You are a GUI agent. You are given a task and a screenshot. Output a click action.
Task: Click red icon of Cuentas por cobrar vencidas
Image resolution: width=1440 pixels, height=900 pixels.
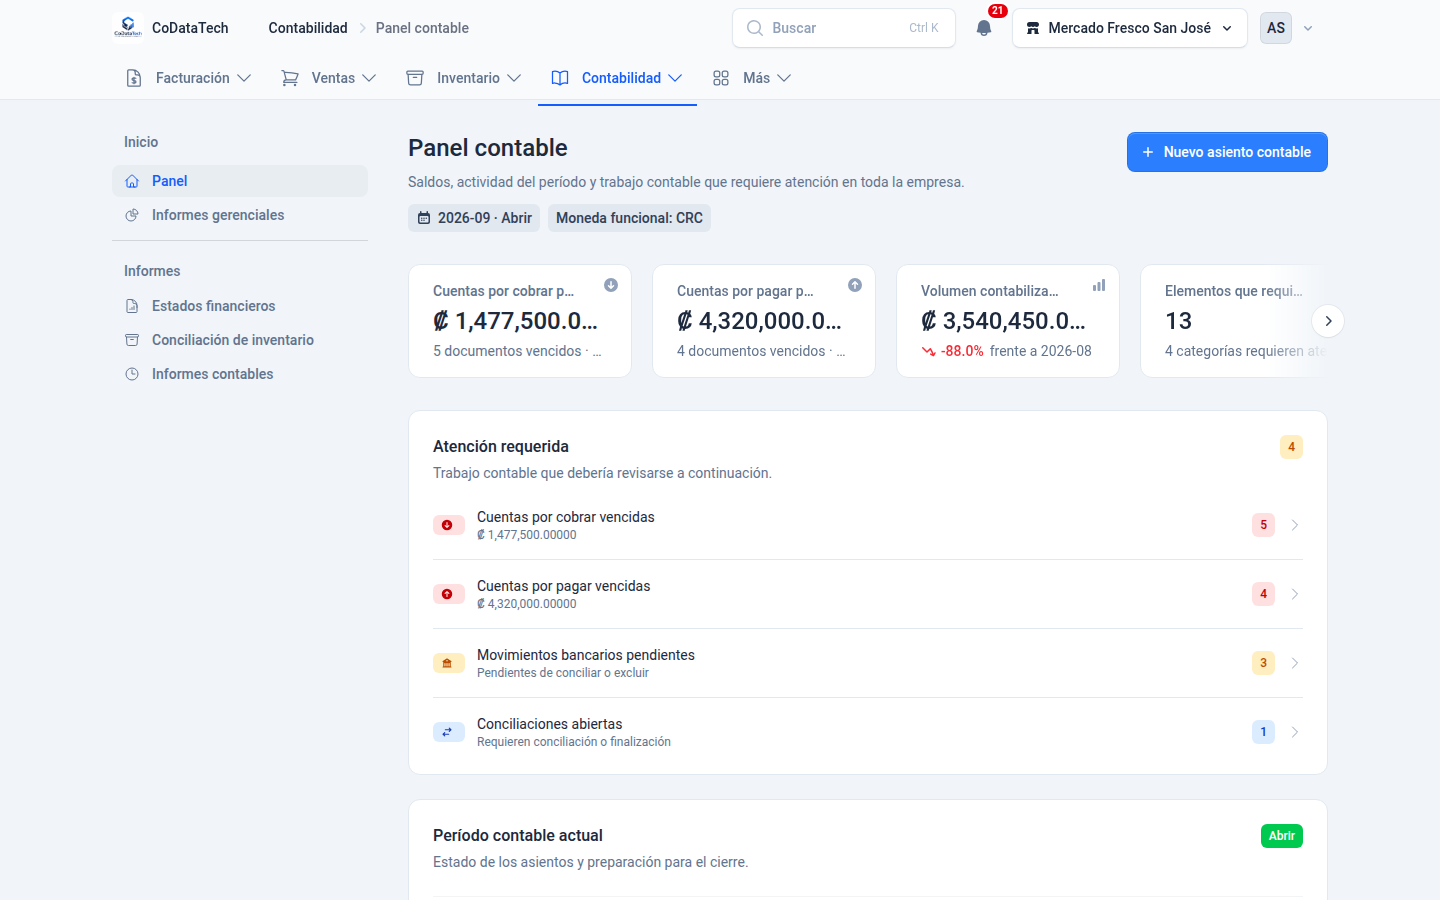[448, 525]
